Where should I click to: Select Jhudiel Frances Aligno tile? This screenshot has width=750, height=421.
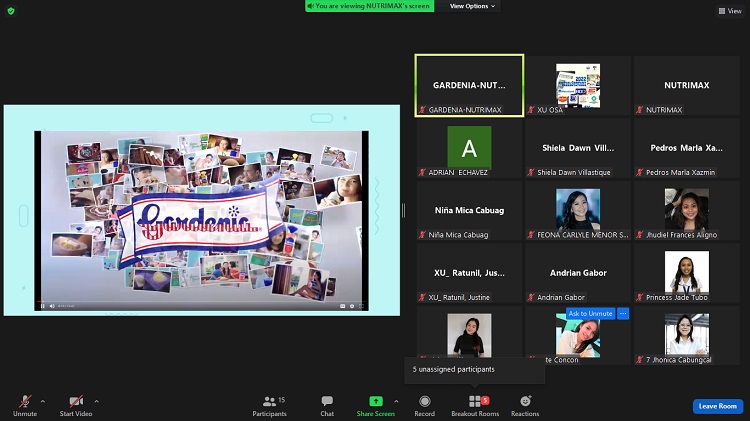click(x=687, y=210)
